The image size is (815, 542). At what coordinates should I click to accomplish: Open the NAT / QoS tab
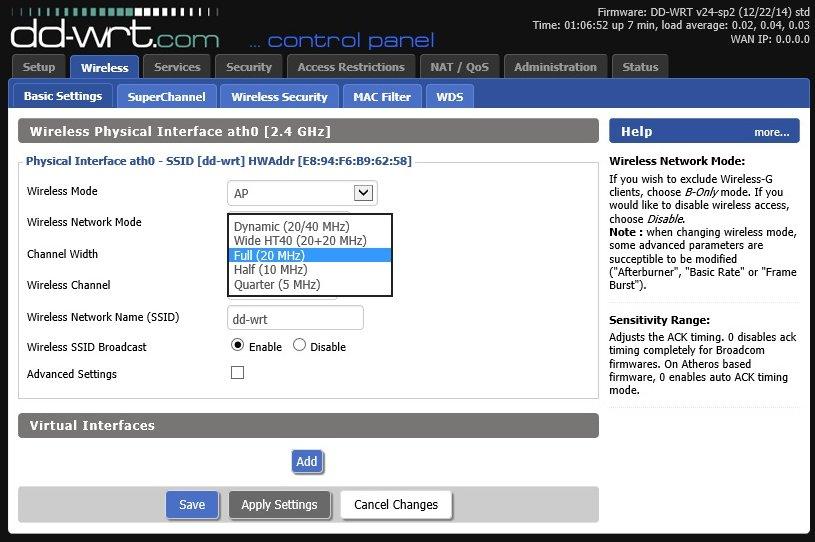pyautogui.click(x=459, y=67)
